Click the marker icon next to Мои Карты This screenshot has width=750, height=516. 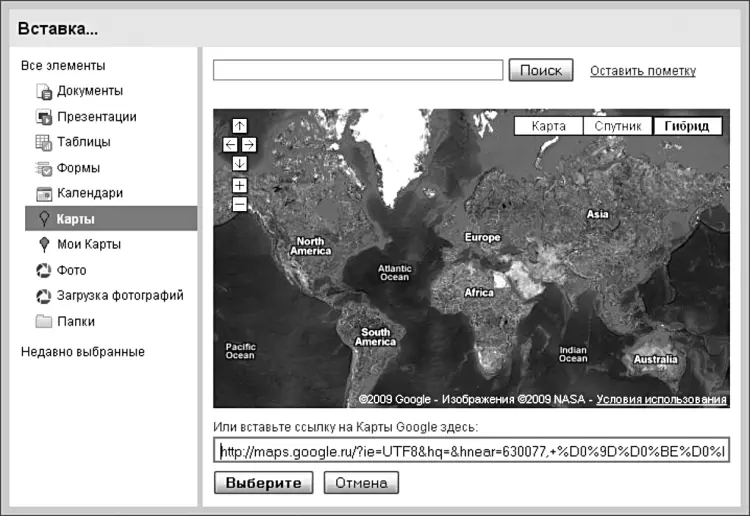pyautogui.click(x=44, y=244)
